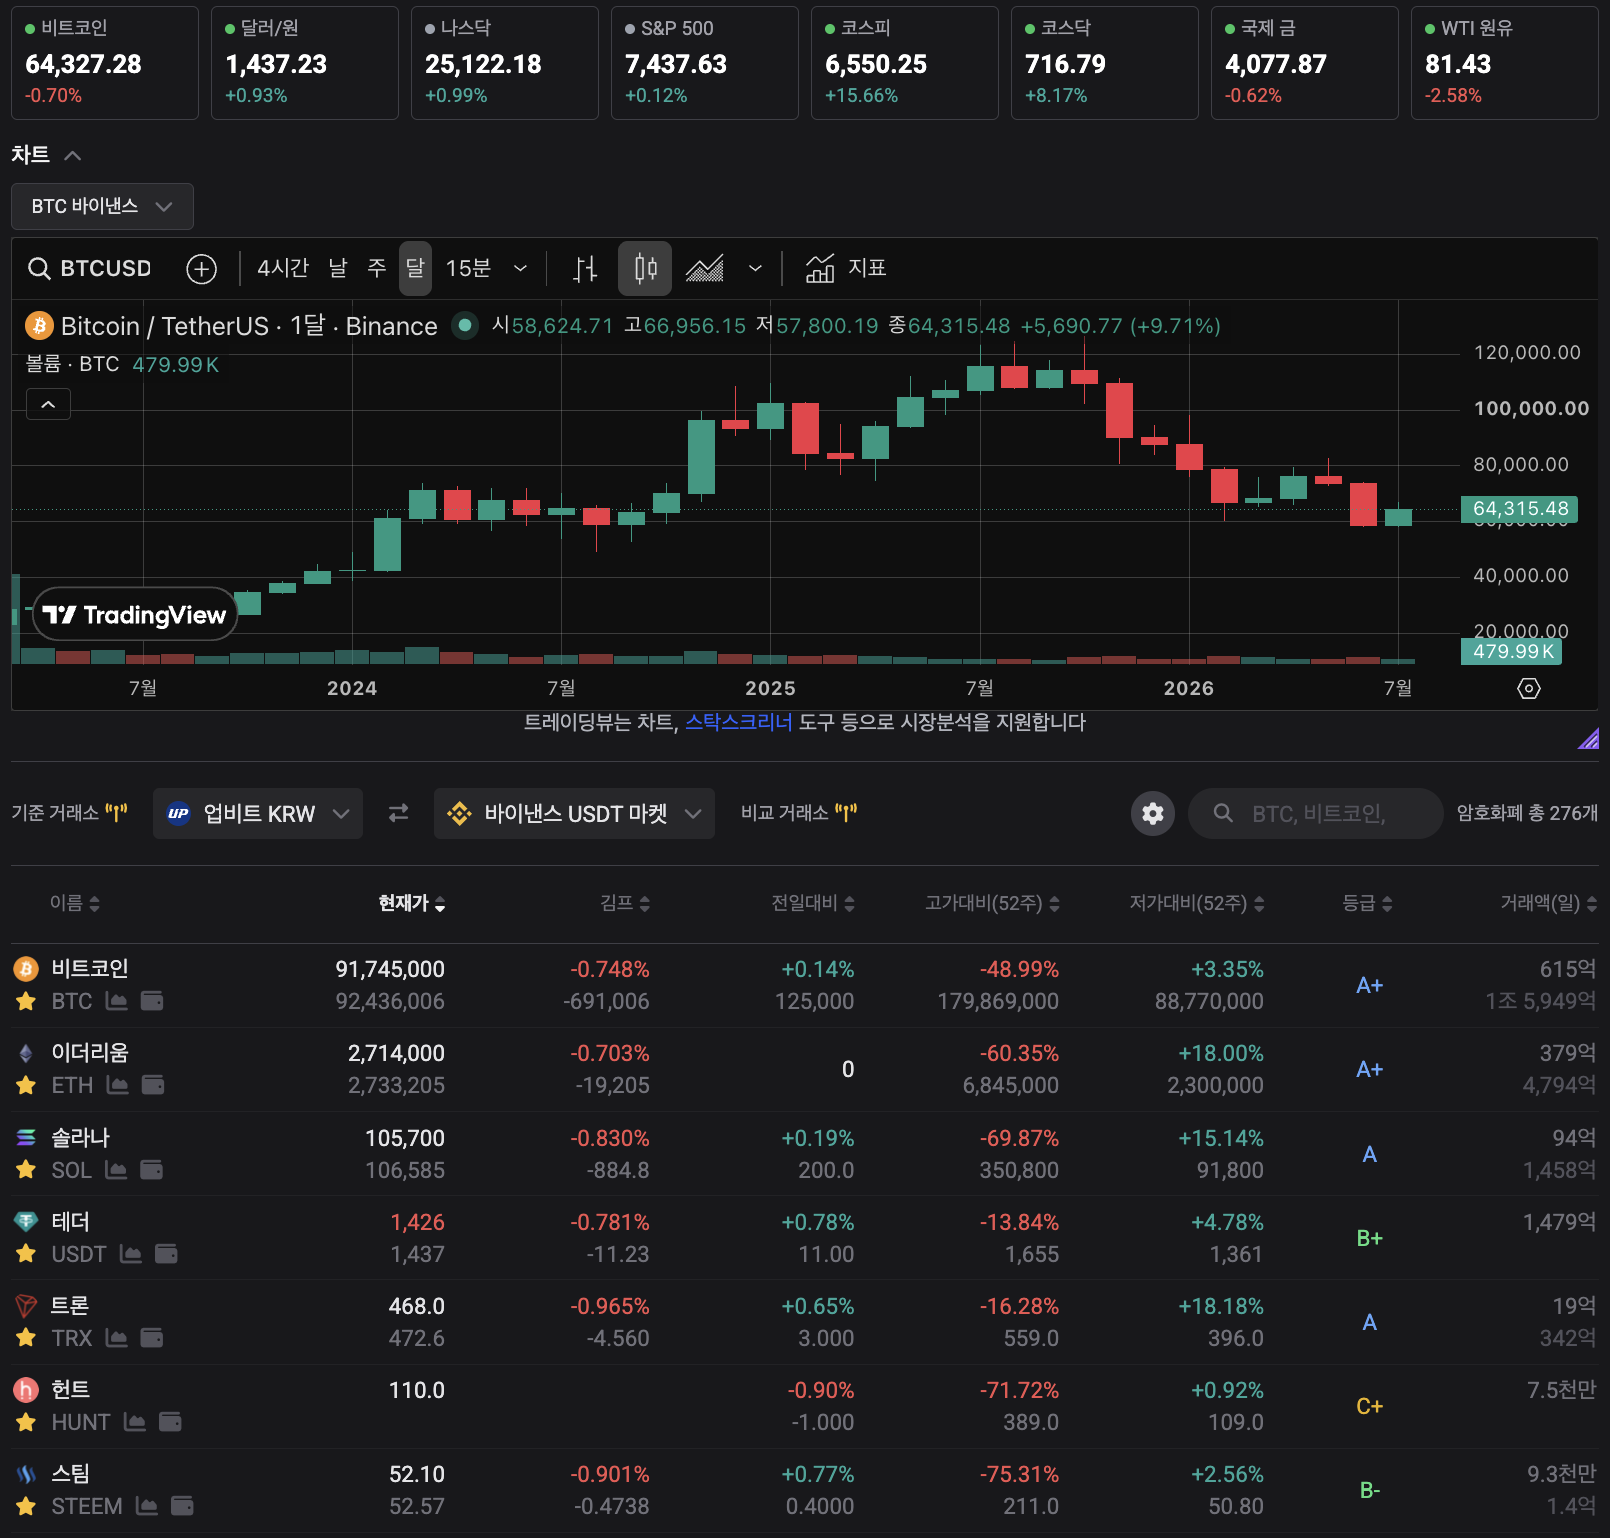Screen dimensions: 1610x1538
Task: Collapse the chart legend with the arrow button
Action: (x=48, y=404)
